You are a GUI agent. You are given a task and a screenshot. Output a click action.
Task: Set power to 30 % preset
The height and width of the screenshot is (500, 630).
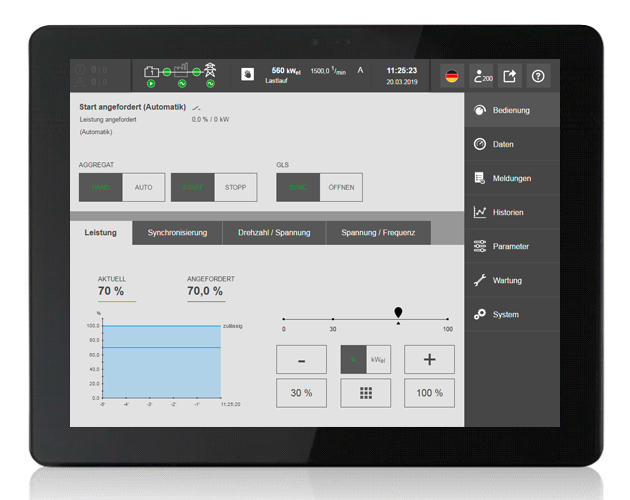point(301,393)
